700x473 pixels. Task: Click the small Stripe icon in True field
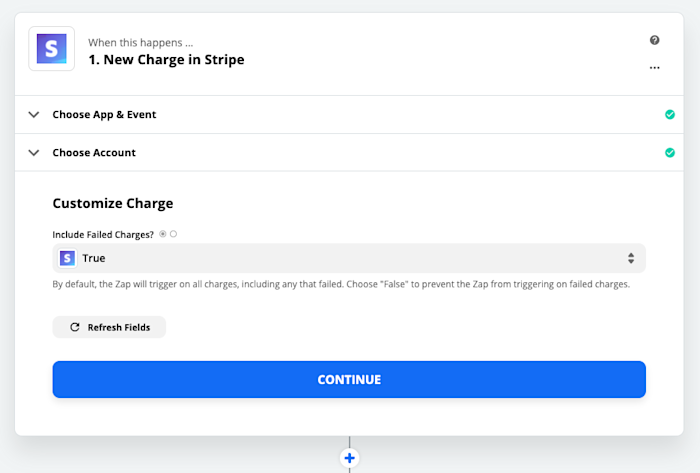67,258
